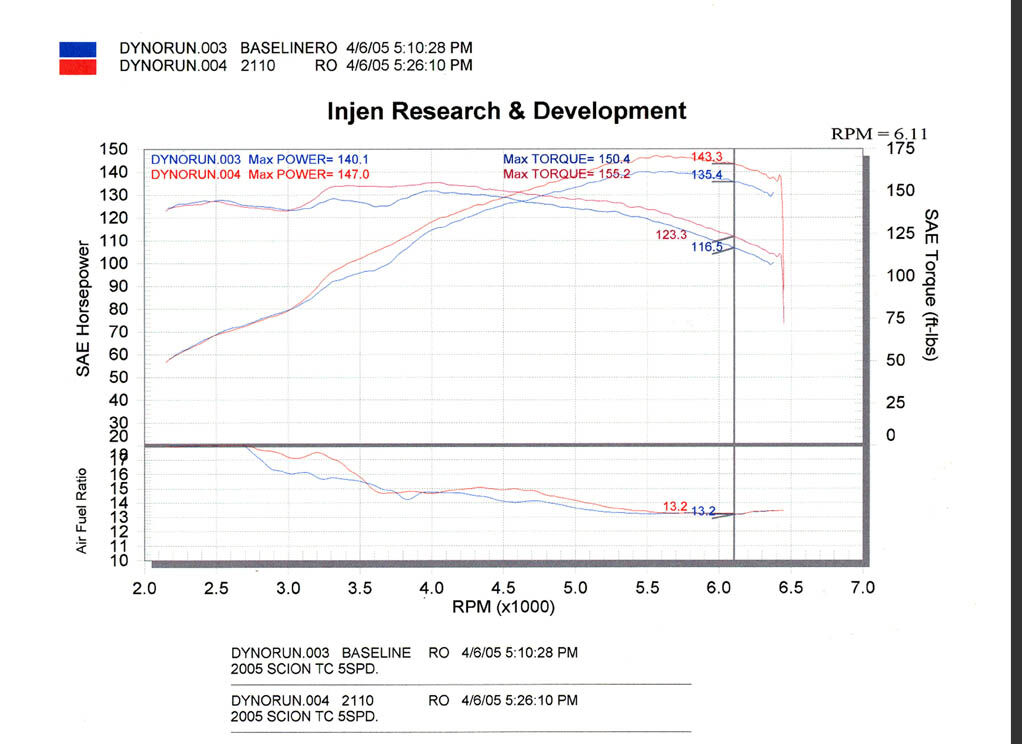Click the red 13.2 air fuel value

(675, 507)
